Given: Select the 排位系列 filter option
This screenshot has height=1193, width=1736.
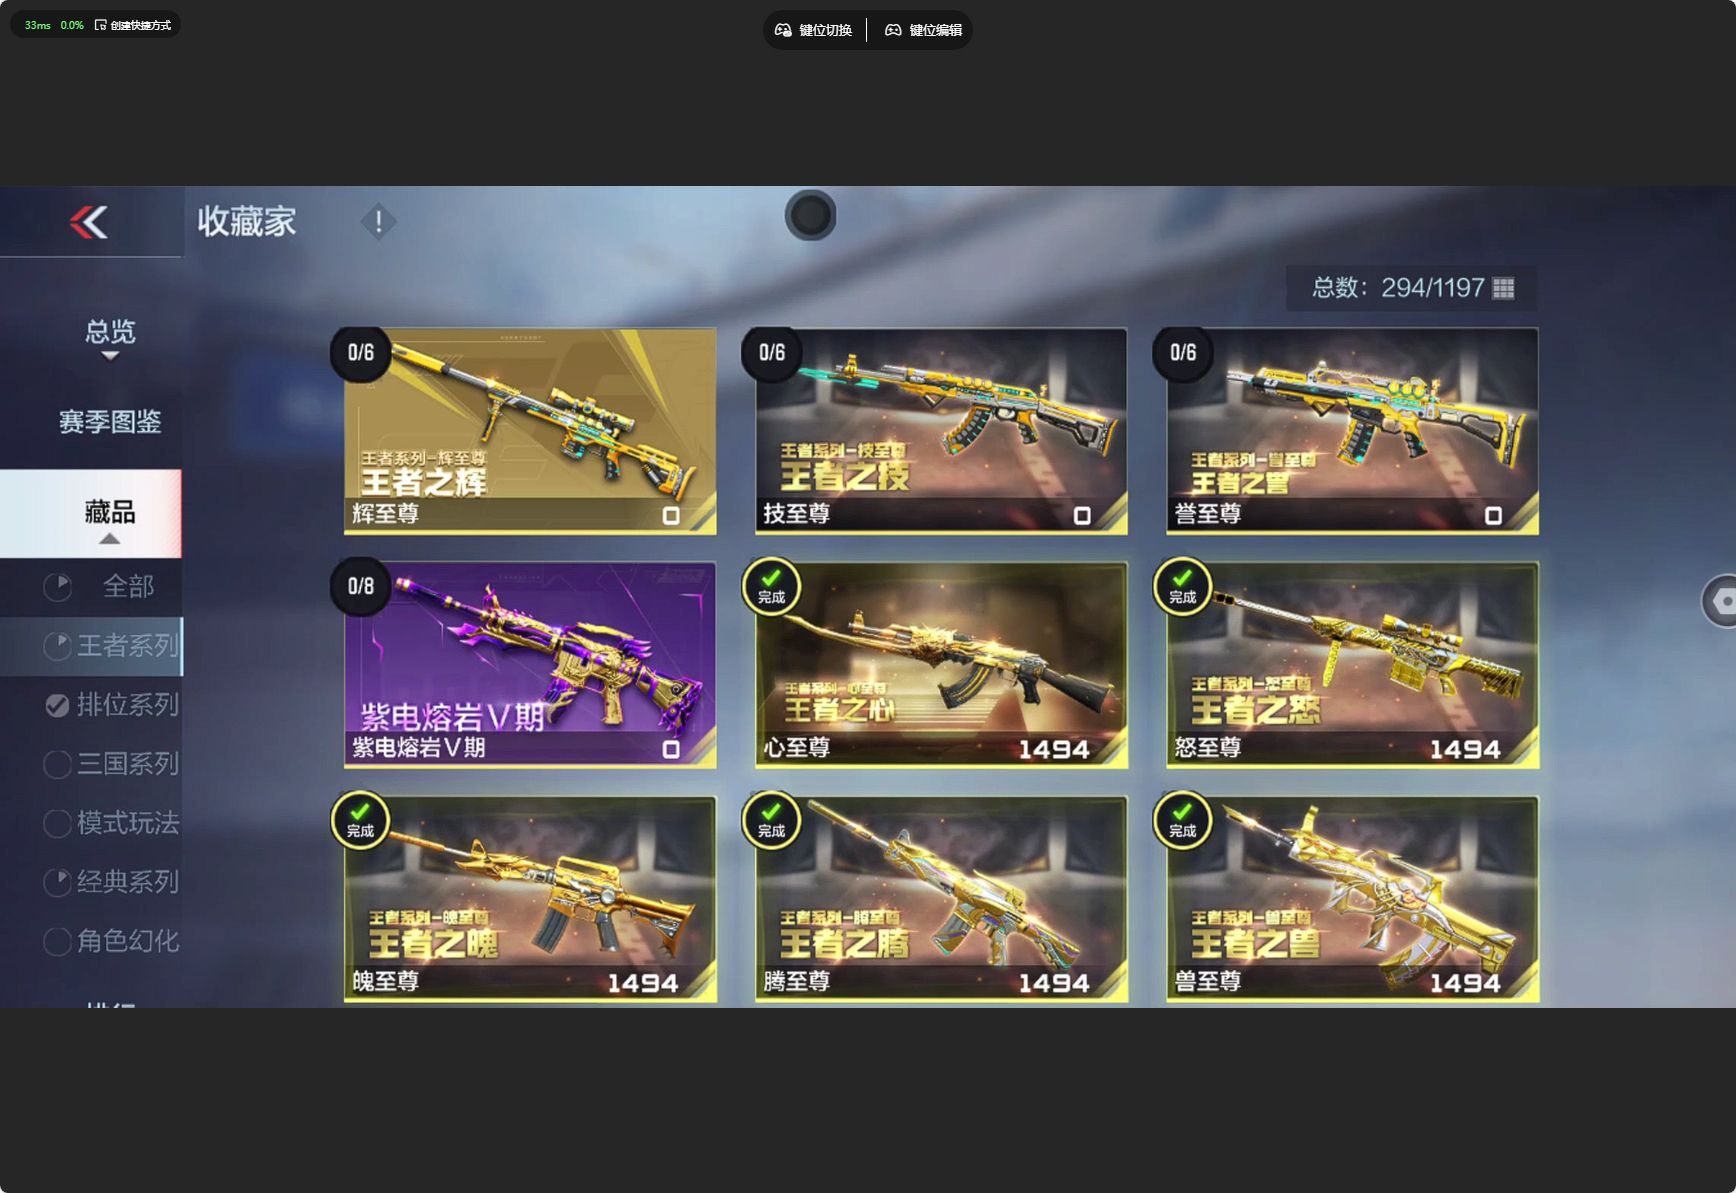Looking at the screenshot, I should (111, 705).
